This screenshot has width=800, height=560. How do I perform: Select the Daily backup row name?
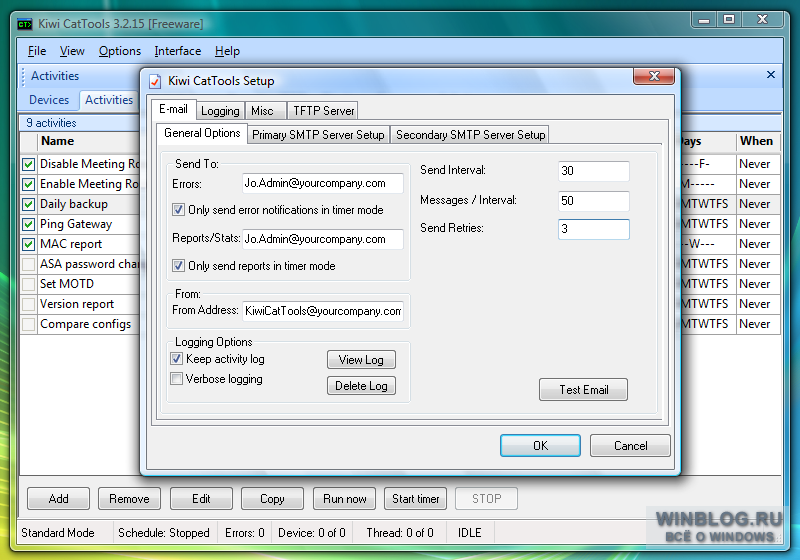pyautogui.click(x=74, y=205)
